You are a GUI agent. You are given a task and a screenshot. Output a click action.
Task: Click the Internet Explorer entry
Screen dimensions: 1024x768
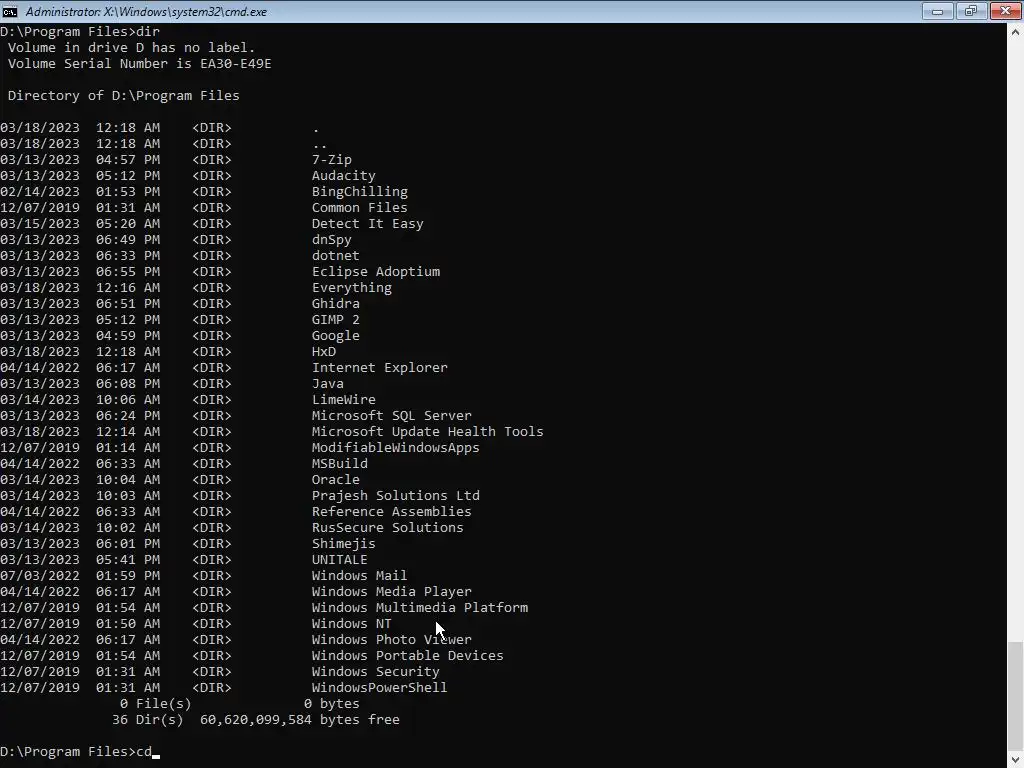pyautogui.click(x=380, y=368)
